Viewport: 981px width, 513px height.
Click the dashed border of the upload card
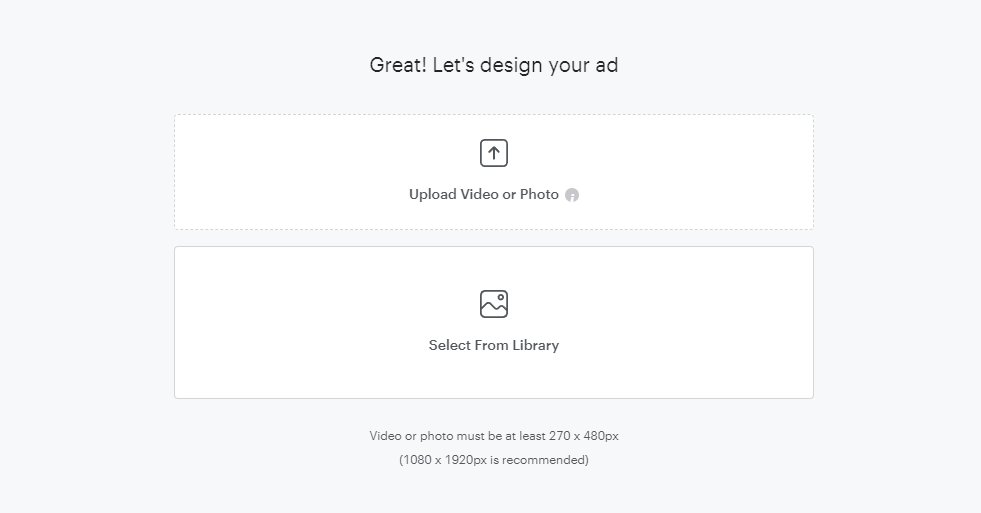tap(494, 114)
